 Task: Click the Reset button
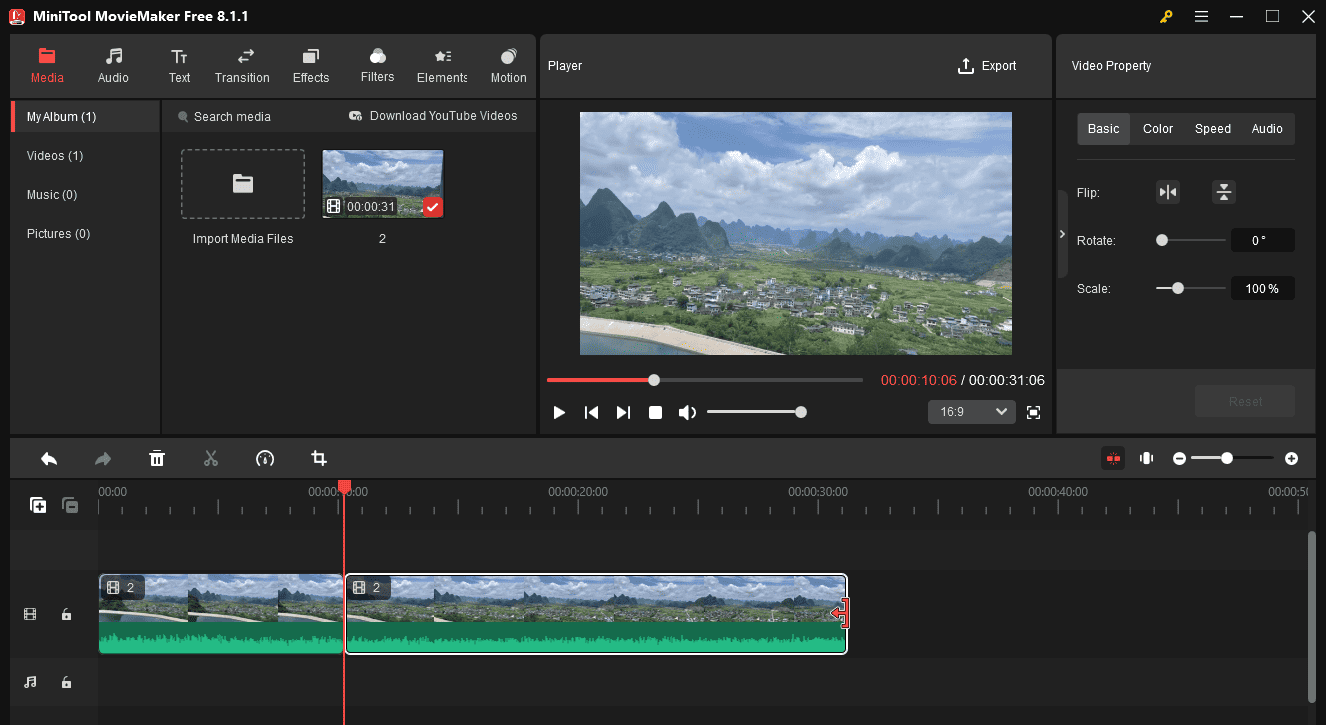coord(1245,401)
